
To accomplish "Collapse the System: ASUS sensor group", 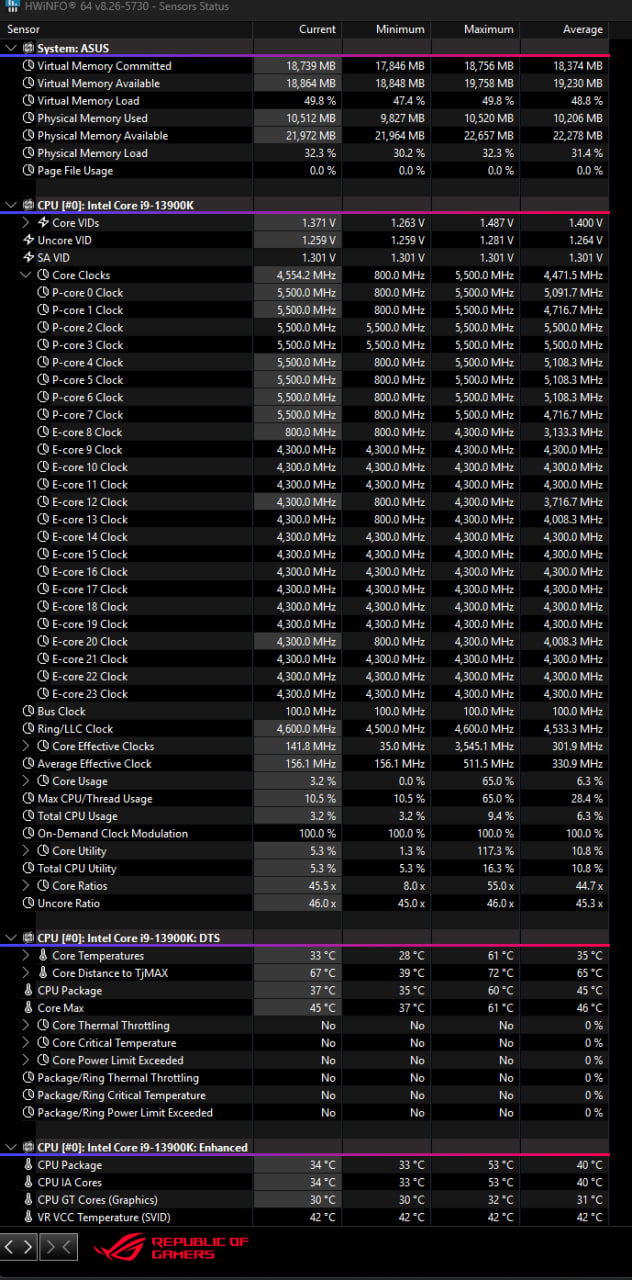I will coord(11,48).
